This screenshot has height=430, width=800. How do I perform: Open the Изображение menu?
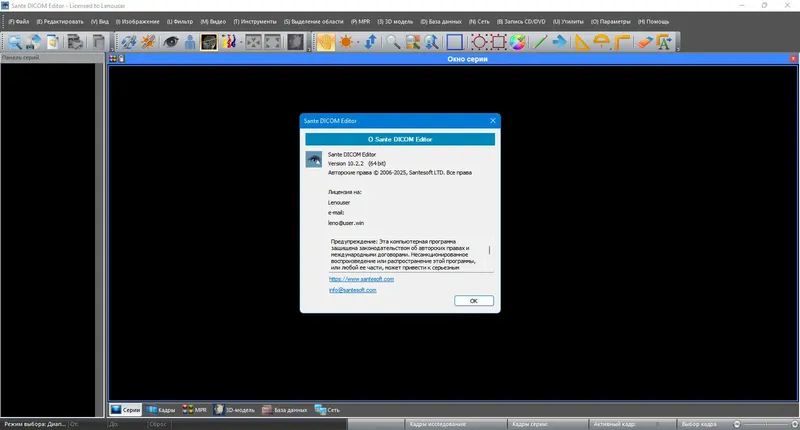click(x=137, y=21)
